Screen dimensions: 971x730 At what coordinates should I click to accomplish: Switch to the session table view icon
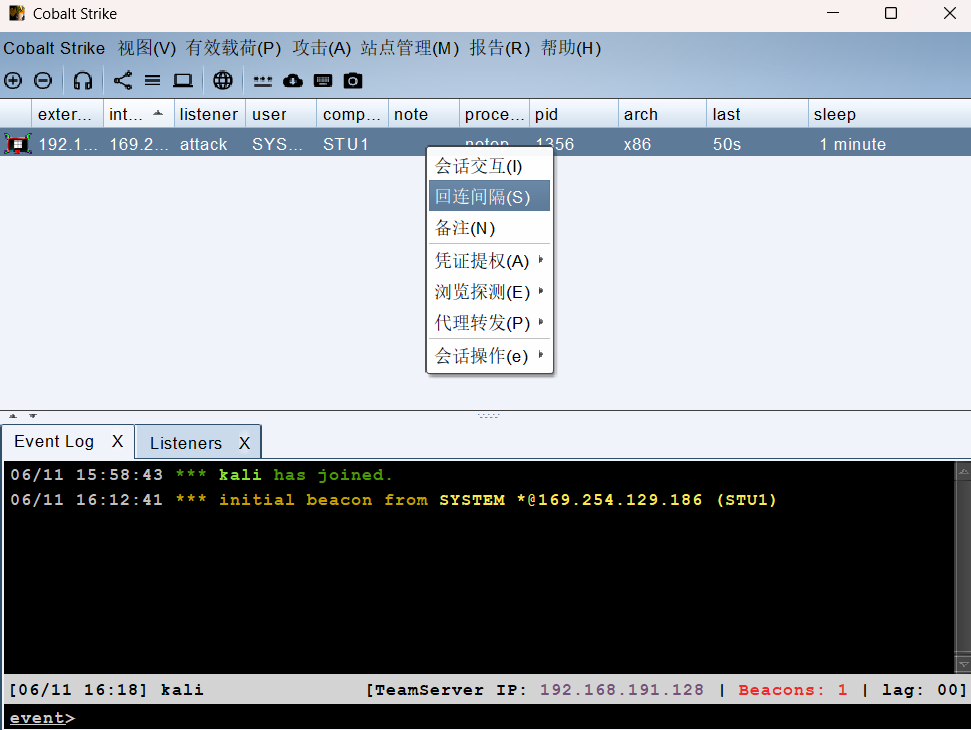[x=152, y=80]
